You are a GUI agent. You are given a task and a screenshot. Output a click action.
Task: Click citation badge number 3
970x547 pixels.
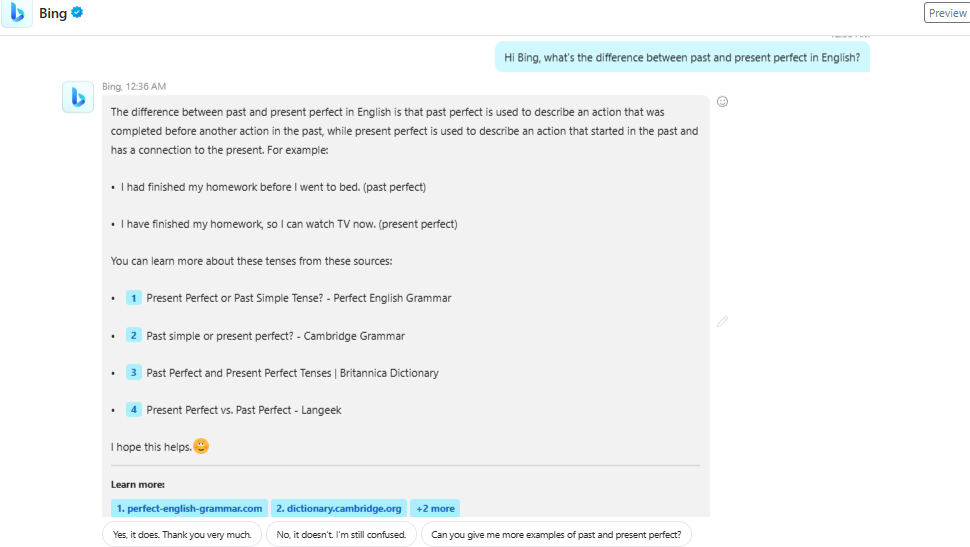(134, 373)
